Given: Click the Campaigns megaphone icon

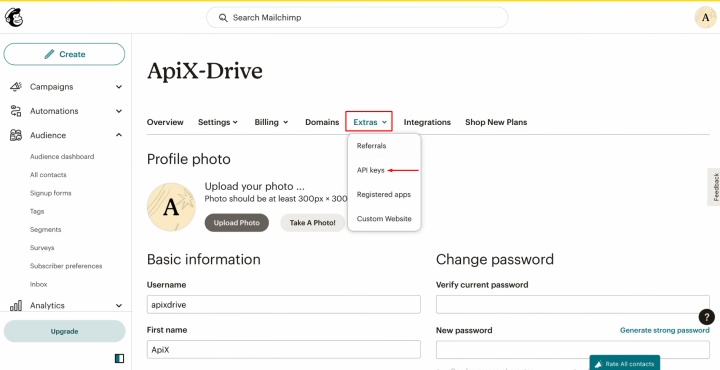Looking at the screenshot, I should tap(16, 87).
